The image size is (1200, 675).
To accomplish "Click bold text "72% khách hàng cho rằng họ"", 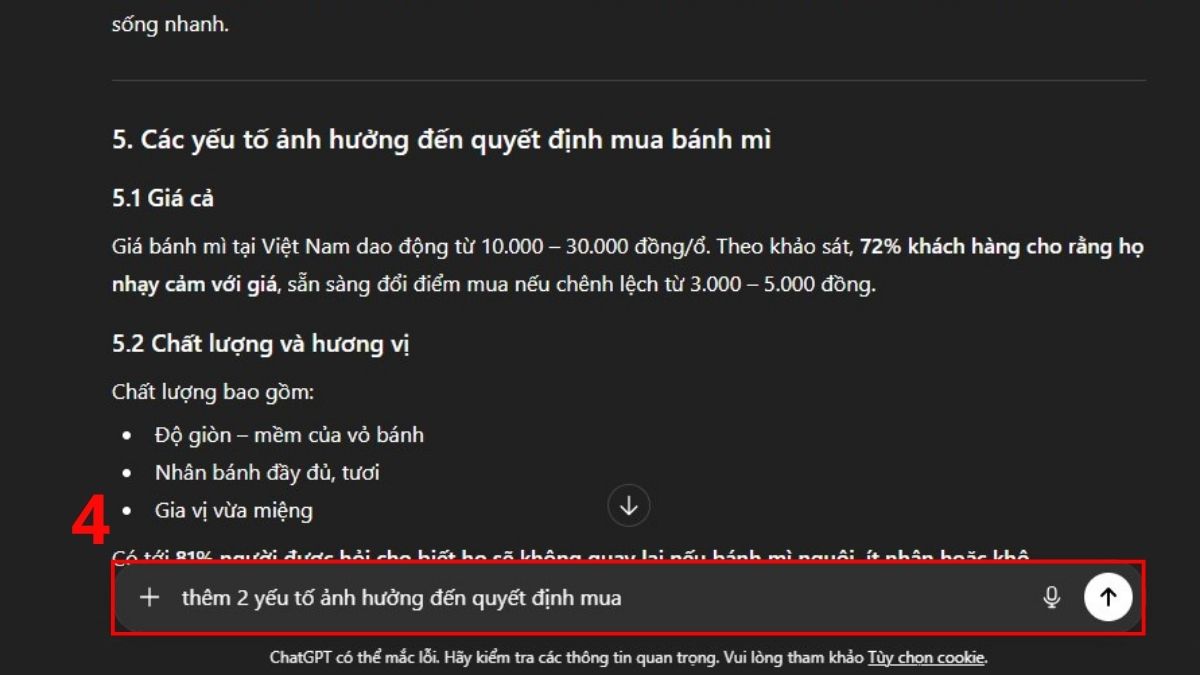I will tap(1001, 247).
